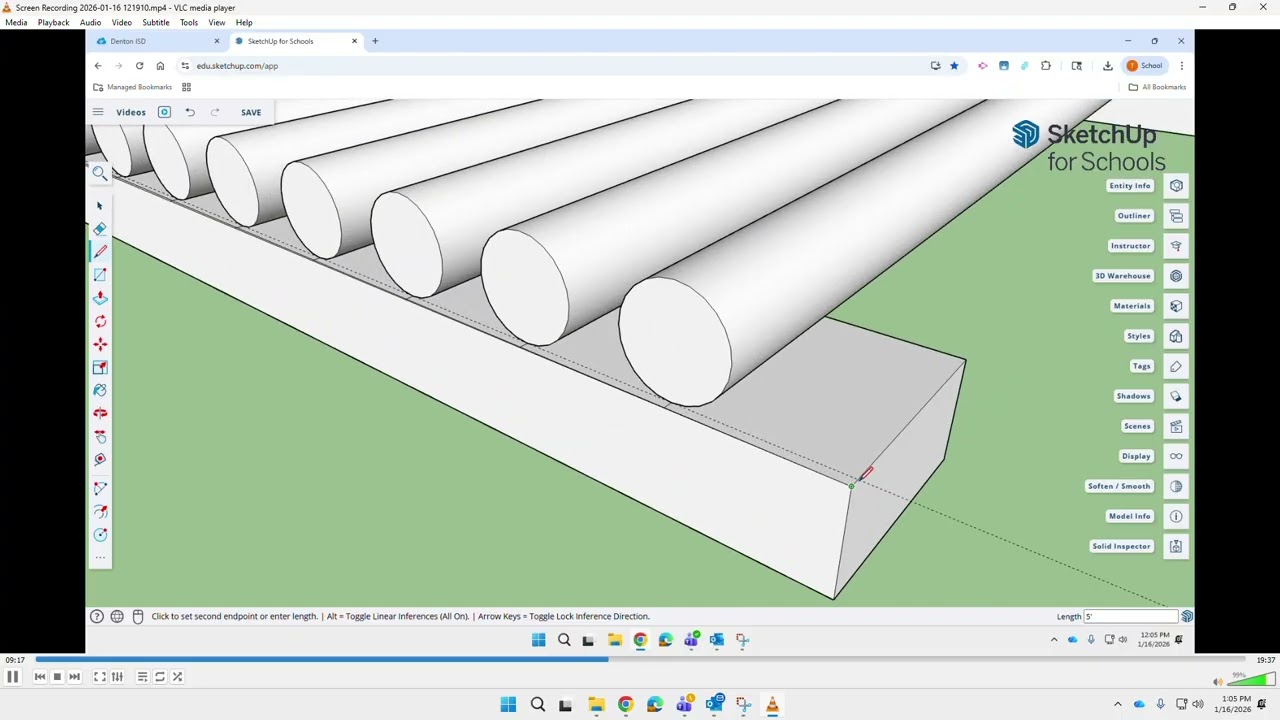Select the Rectangle shape tool
Image resolution: width=1280 pixels, height=720 pixels.
click(x=100, y=275)
